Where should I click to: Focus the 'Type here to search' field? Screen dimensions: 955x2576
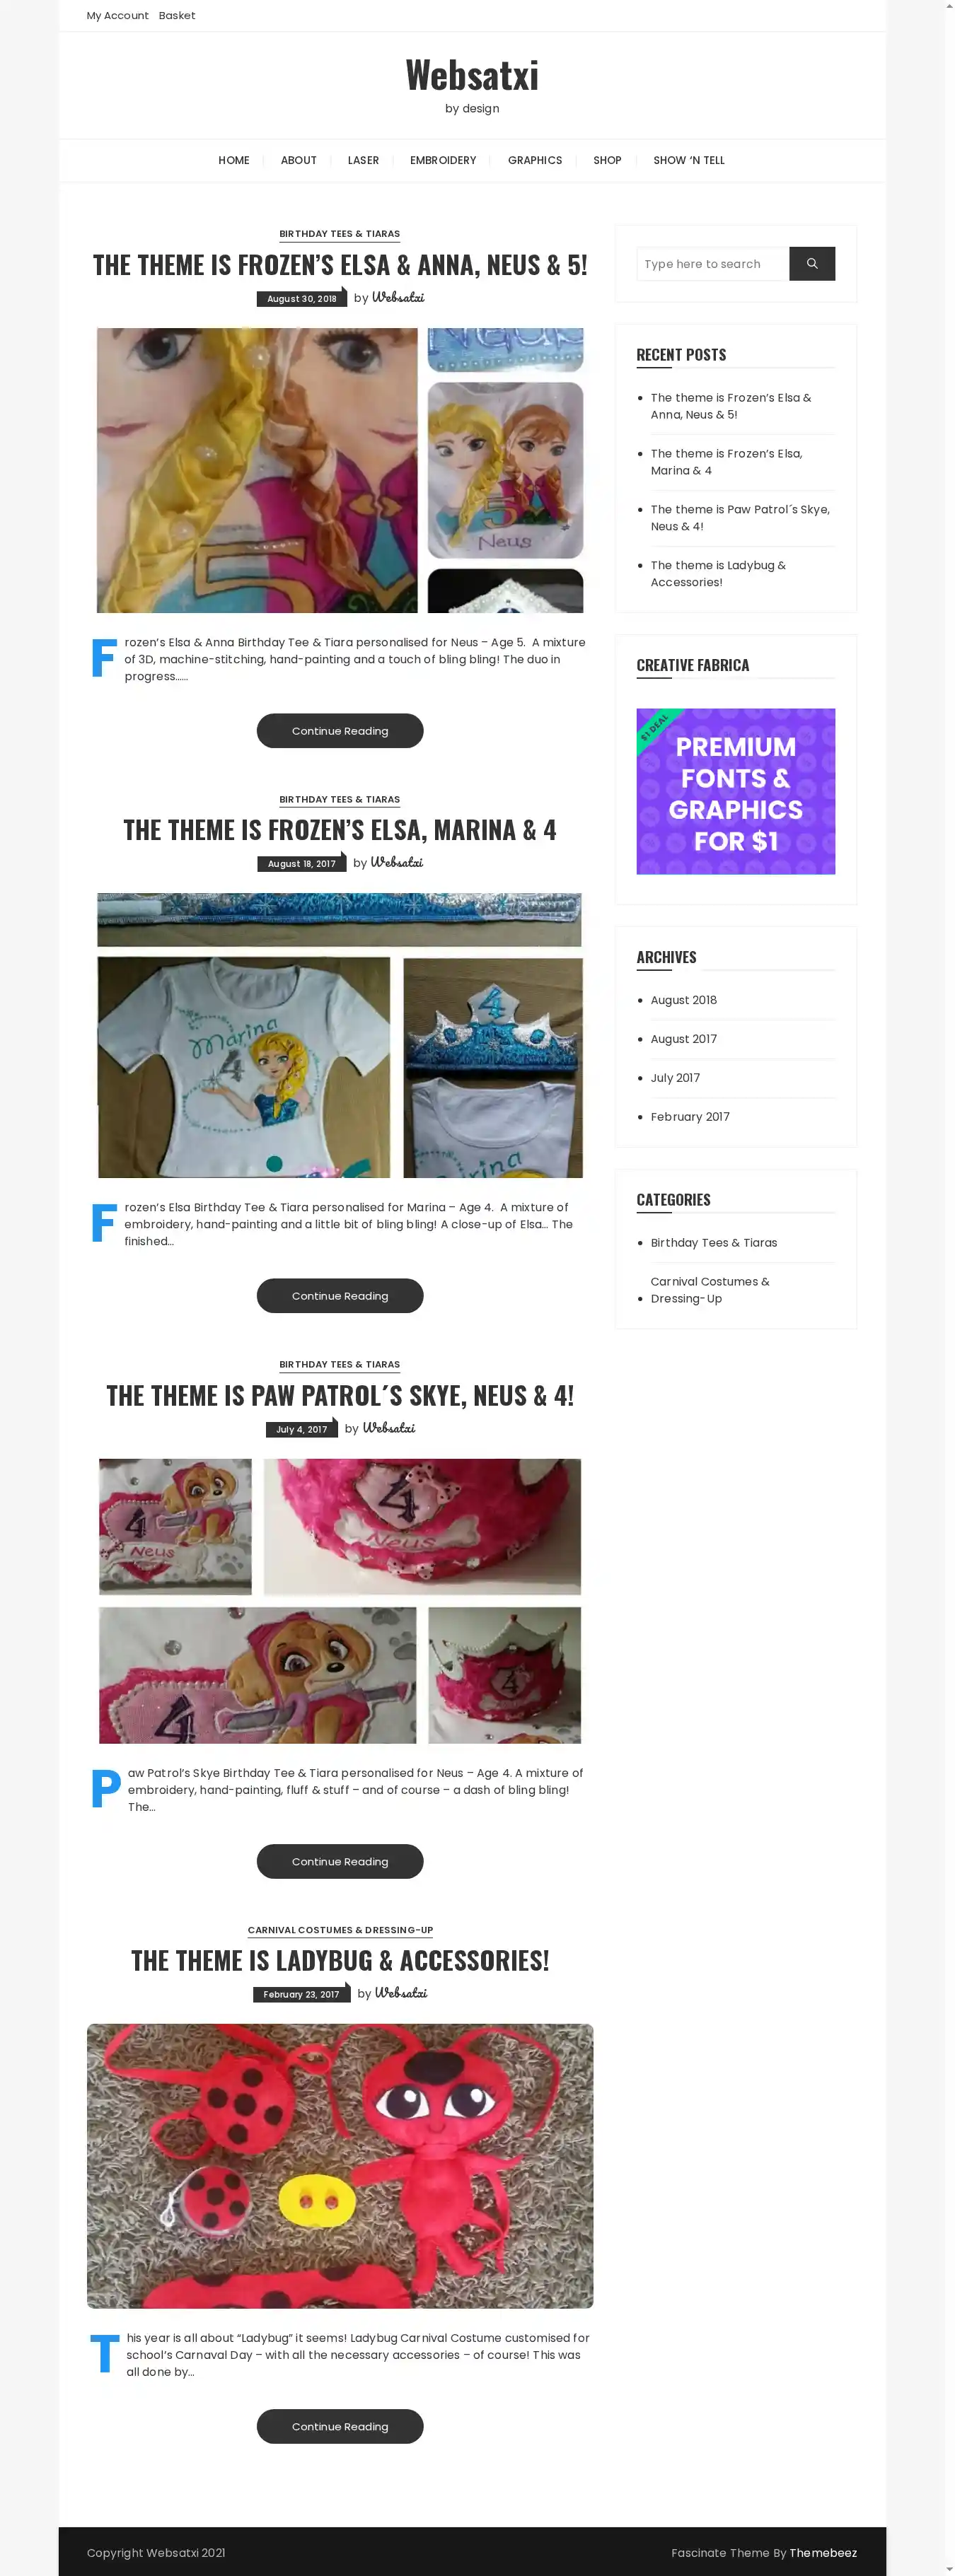click(712, 264)
